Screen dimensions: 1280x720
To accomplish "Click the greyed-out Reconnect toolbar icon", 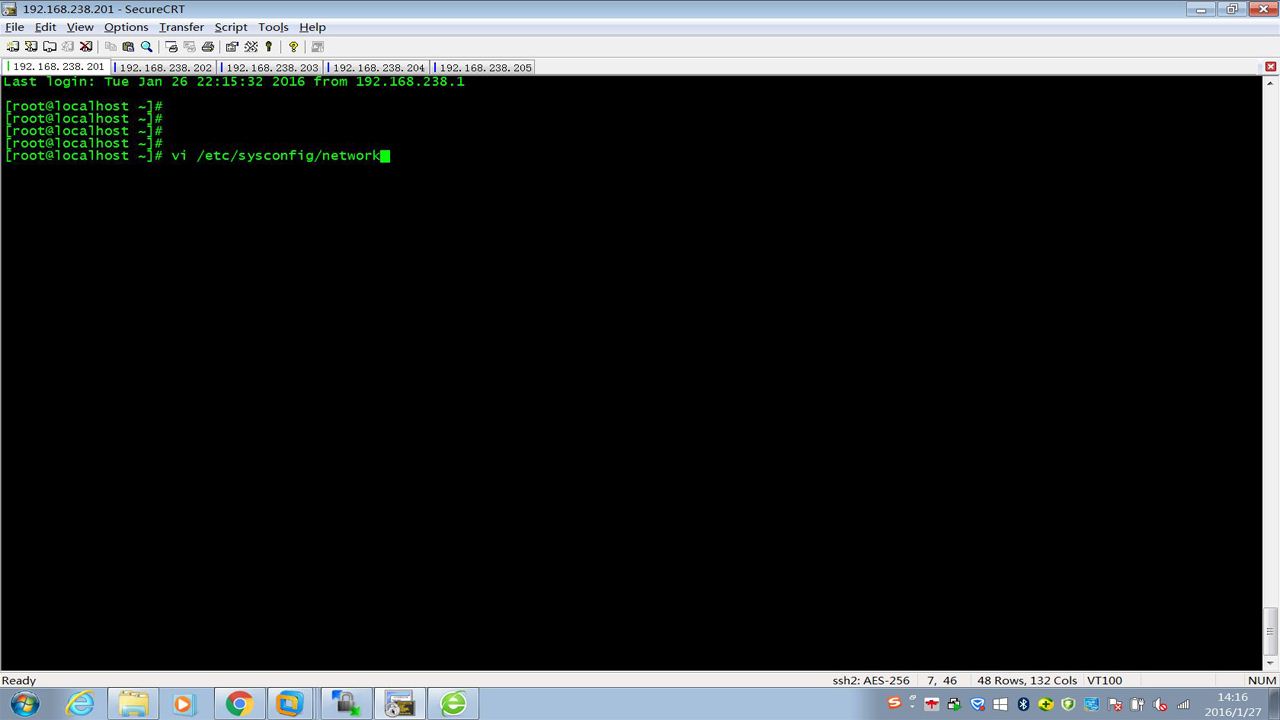I will tap(68, 46).
